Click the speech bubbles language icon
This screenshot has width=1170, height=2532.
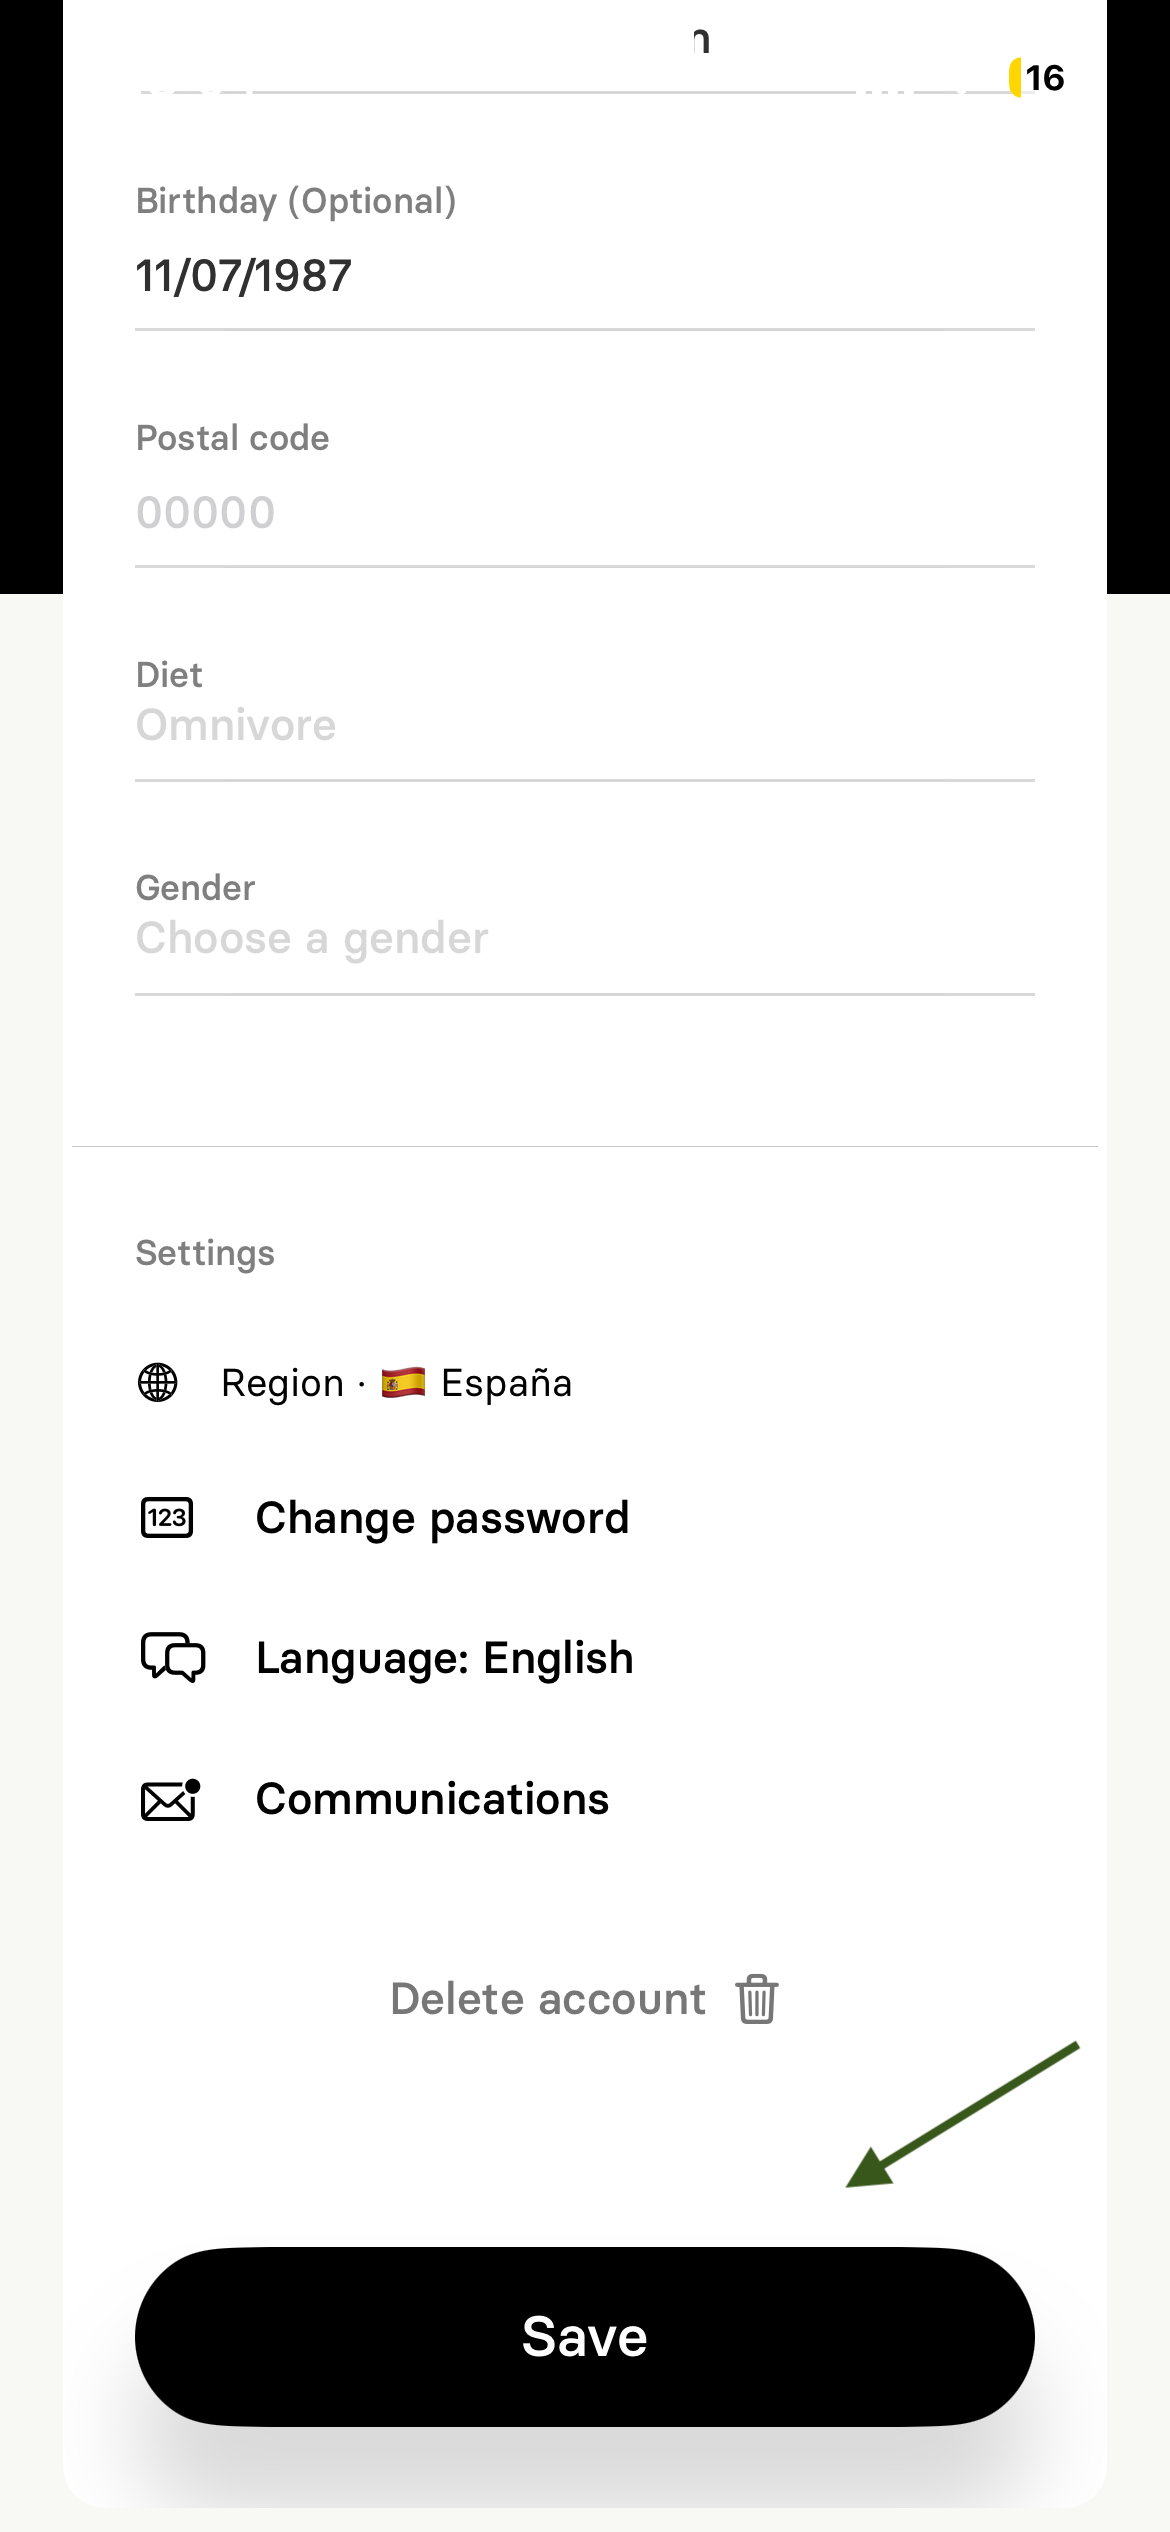tap(172, 1657)
